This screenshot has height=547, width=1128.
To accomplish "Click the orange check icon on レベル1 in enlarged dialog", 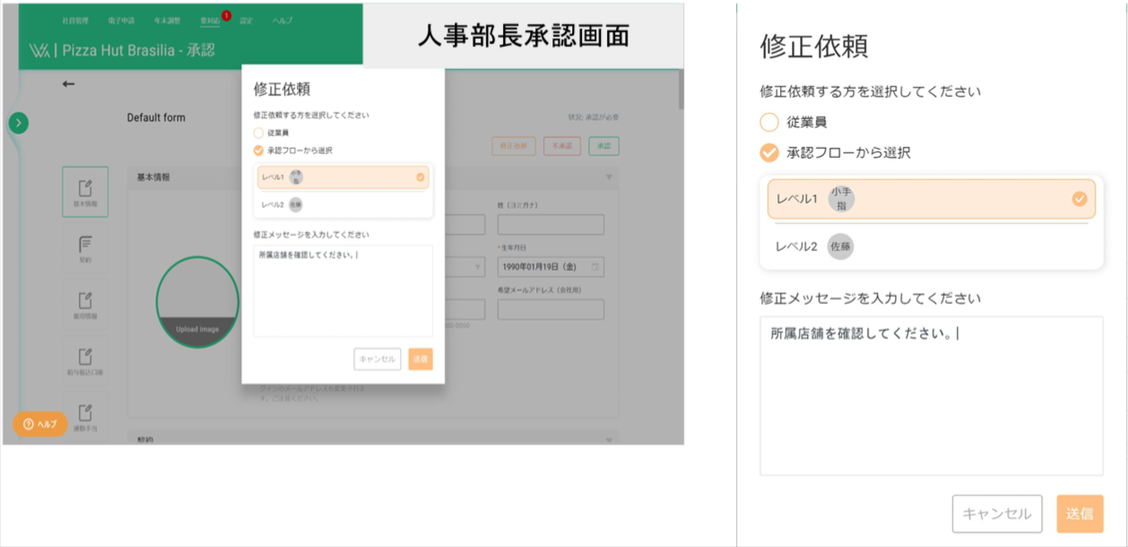I will 1079,199.
